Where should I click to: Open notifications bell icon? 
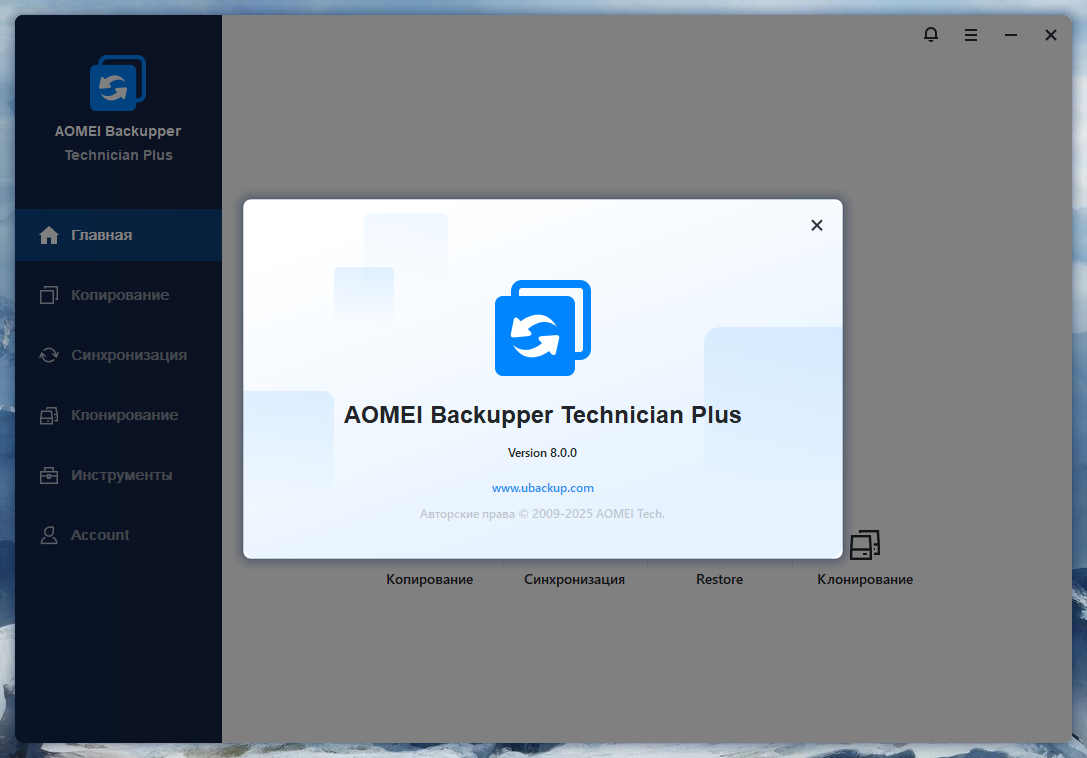click(x=931, y=35)
